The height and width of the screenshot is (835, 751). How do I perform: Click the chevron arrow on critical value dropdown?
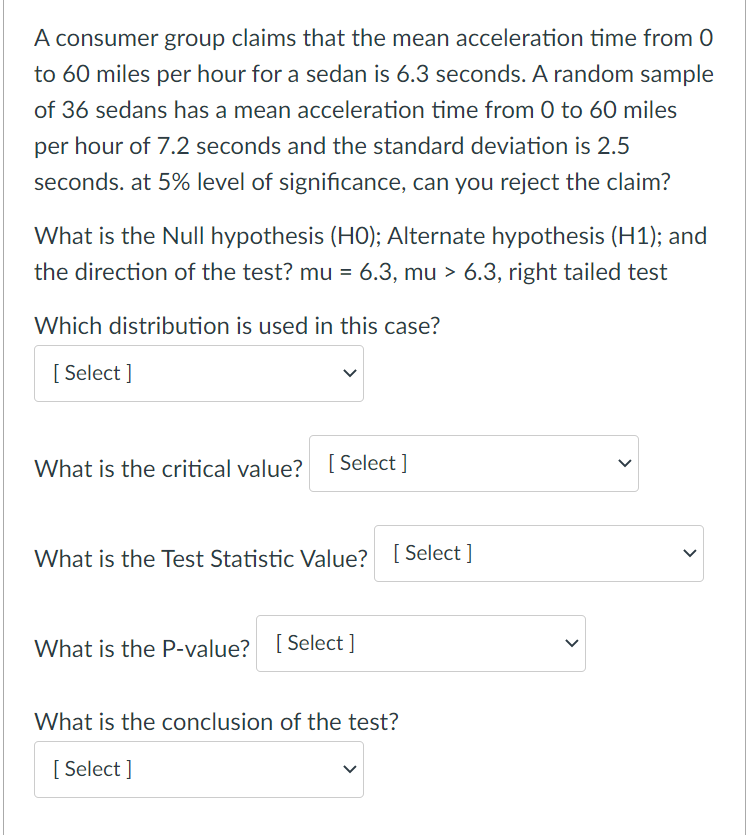pyautogui.click(x=622, y=464)
